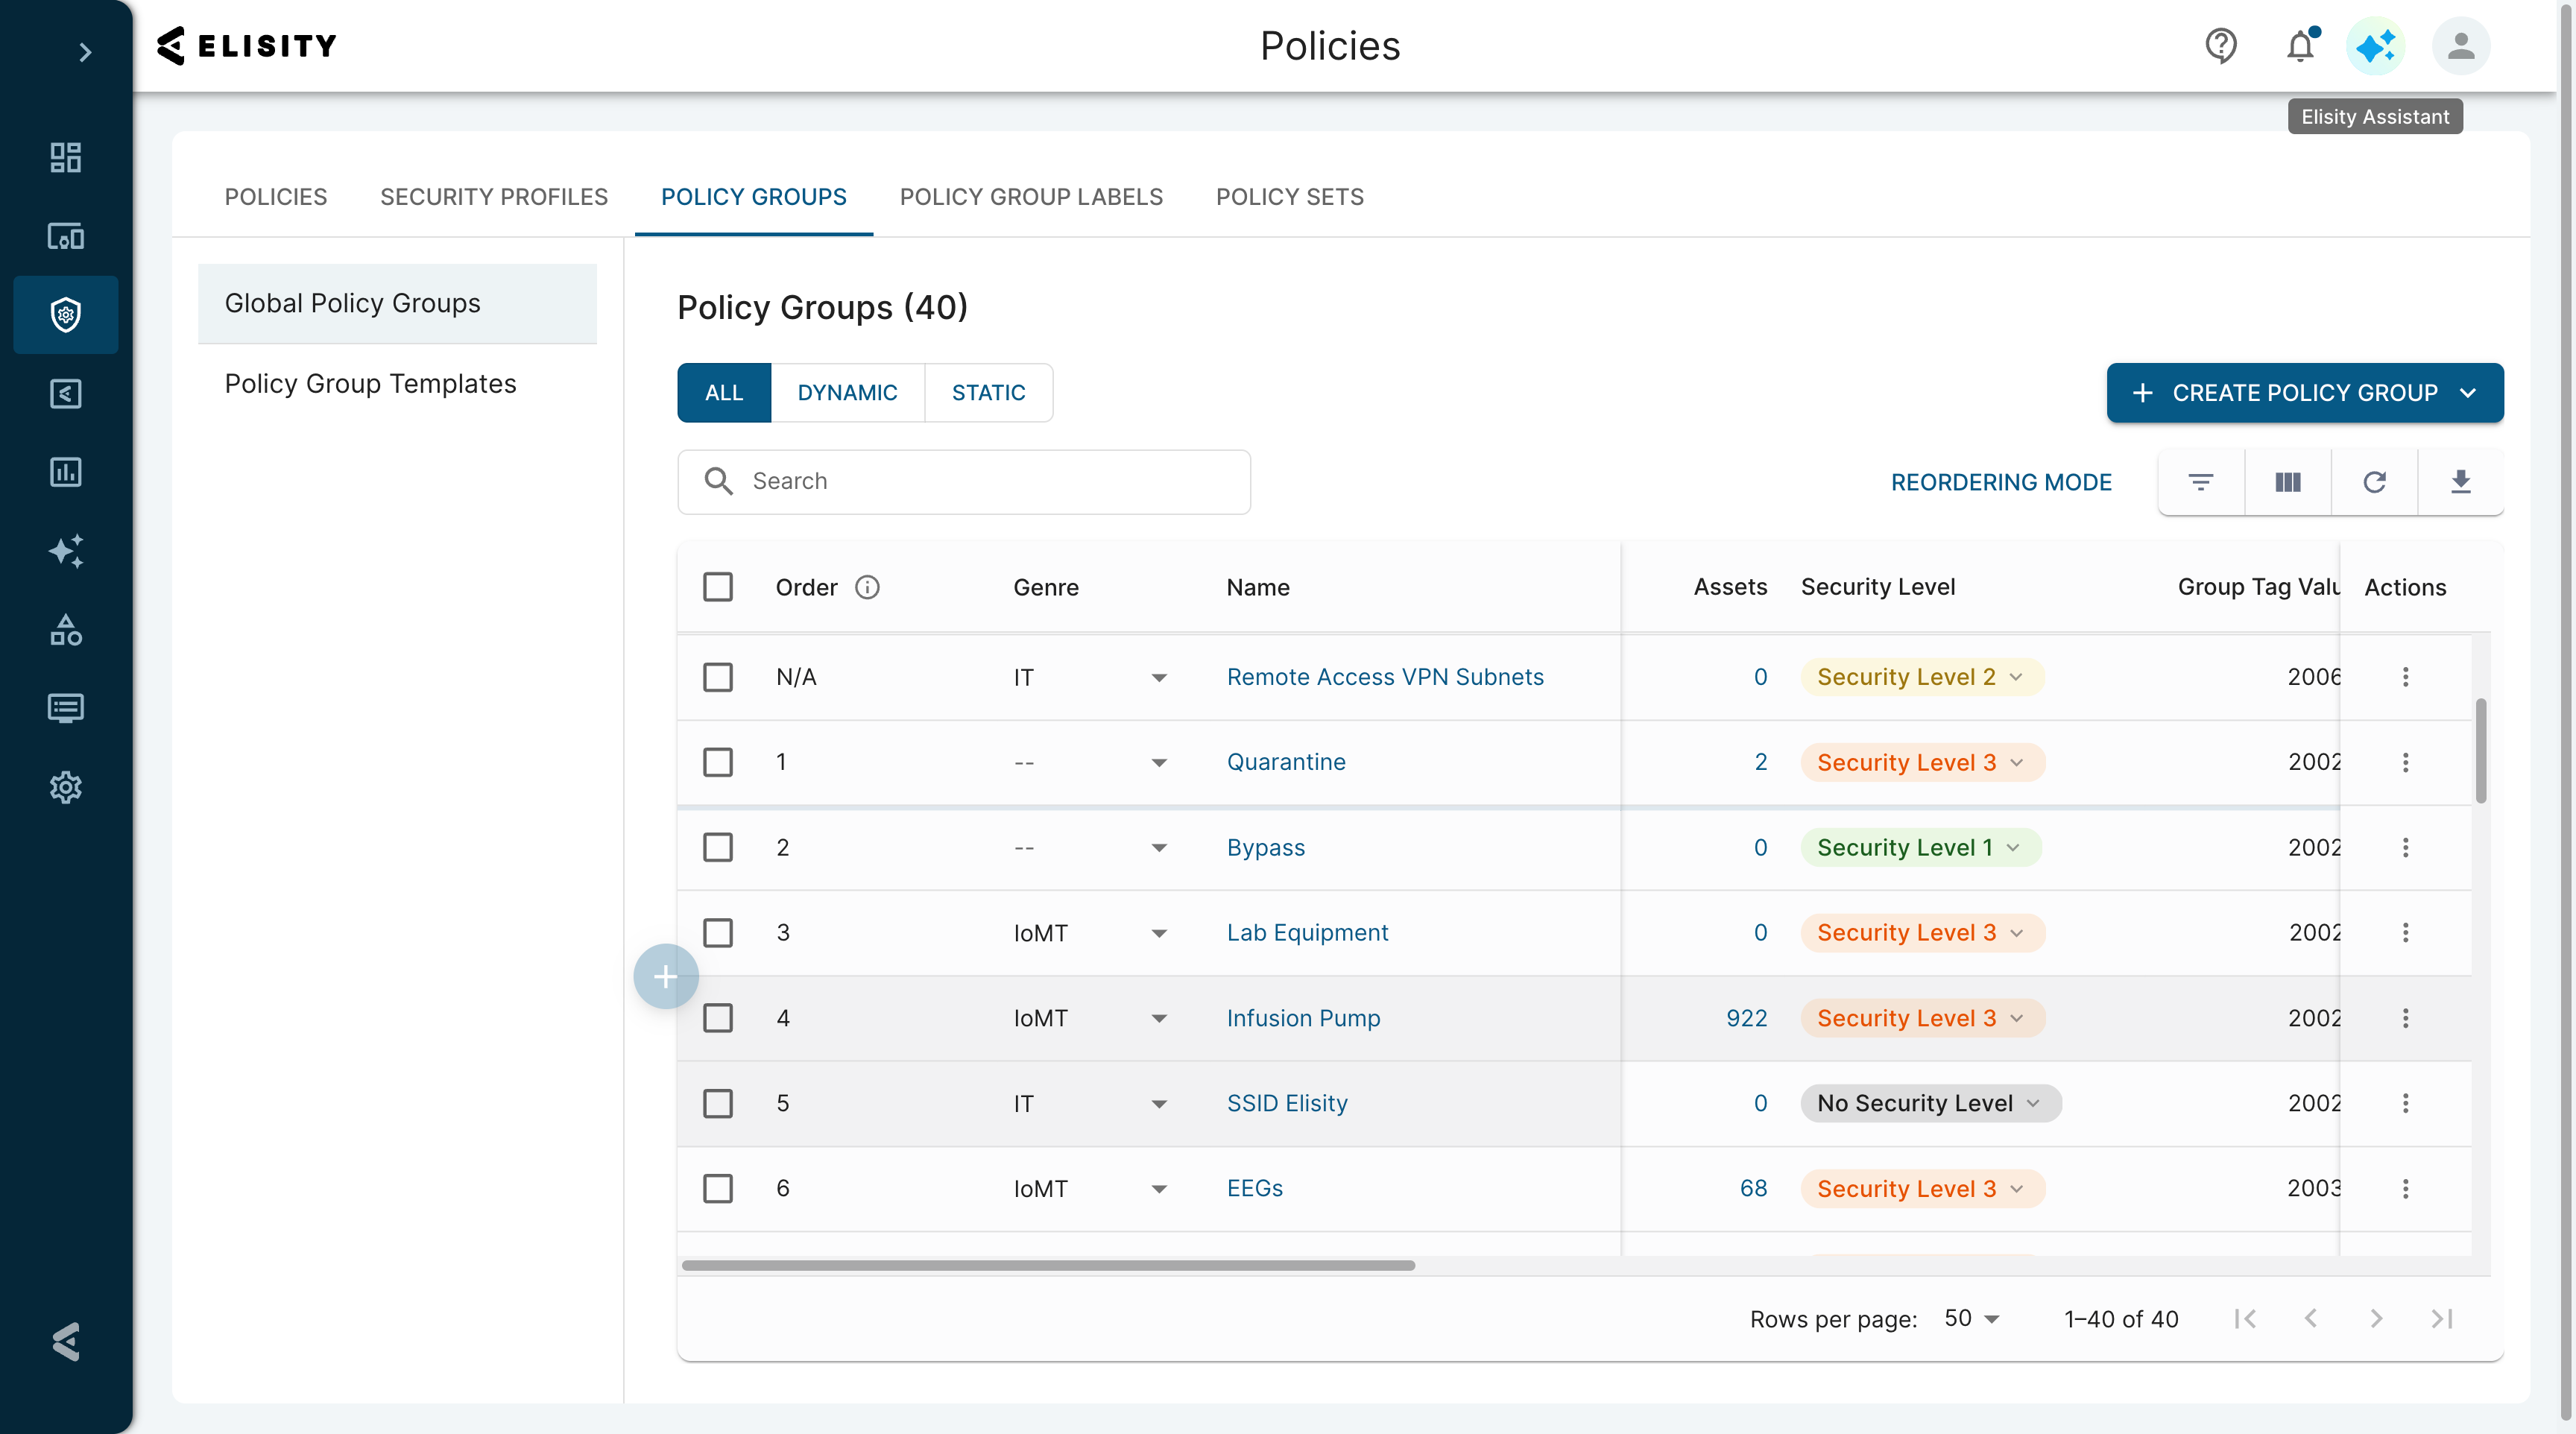The height and width of the screenshot is (1434, 2576).
Task: Refresh the policy groups table
Action: (x=2374, y=482)
